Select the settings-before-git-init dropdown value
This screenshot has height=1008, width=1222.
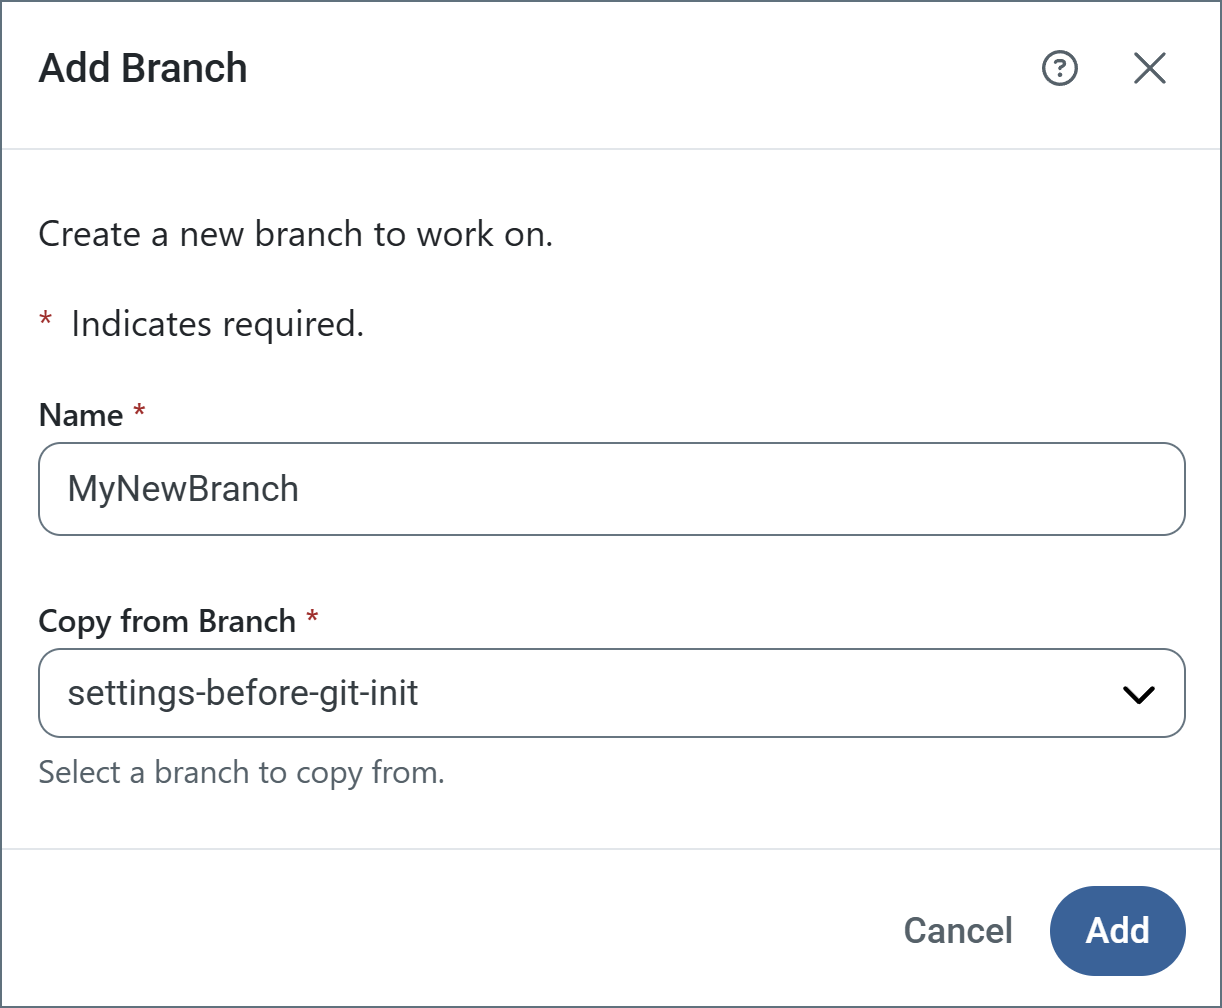click(x=243, y=693)
